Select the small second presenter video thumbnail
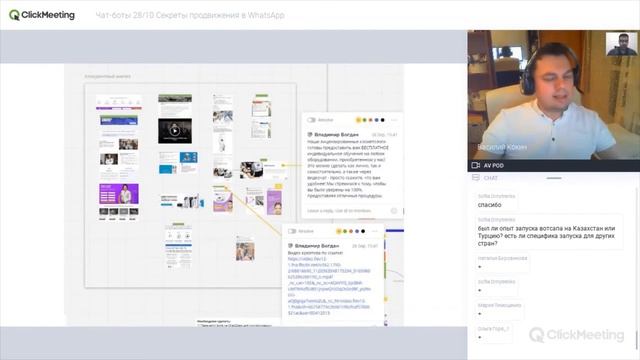This screenshot has height=360, width=640. pos(621,44)
